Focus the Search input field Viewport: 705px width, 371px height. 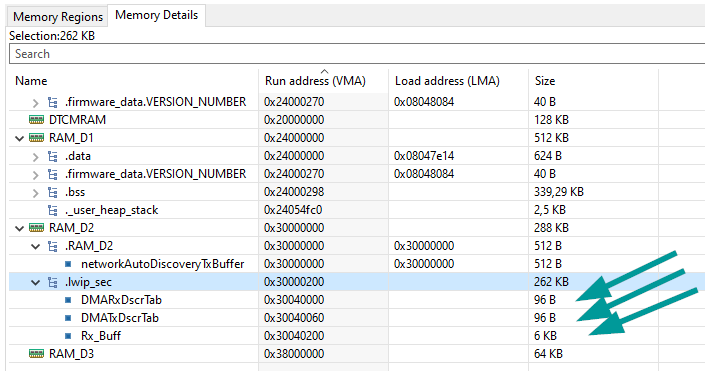coord(357,54)
